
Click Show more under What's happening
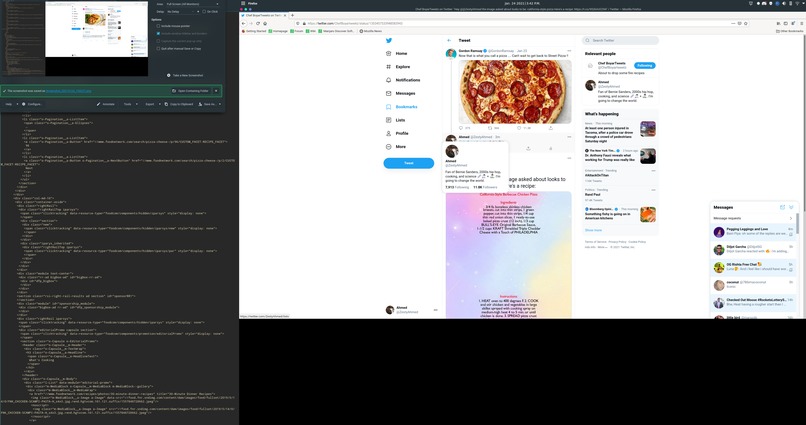click(593, 230)
